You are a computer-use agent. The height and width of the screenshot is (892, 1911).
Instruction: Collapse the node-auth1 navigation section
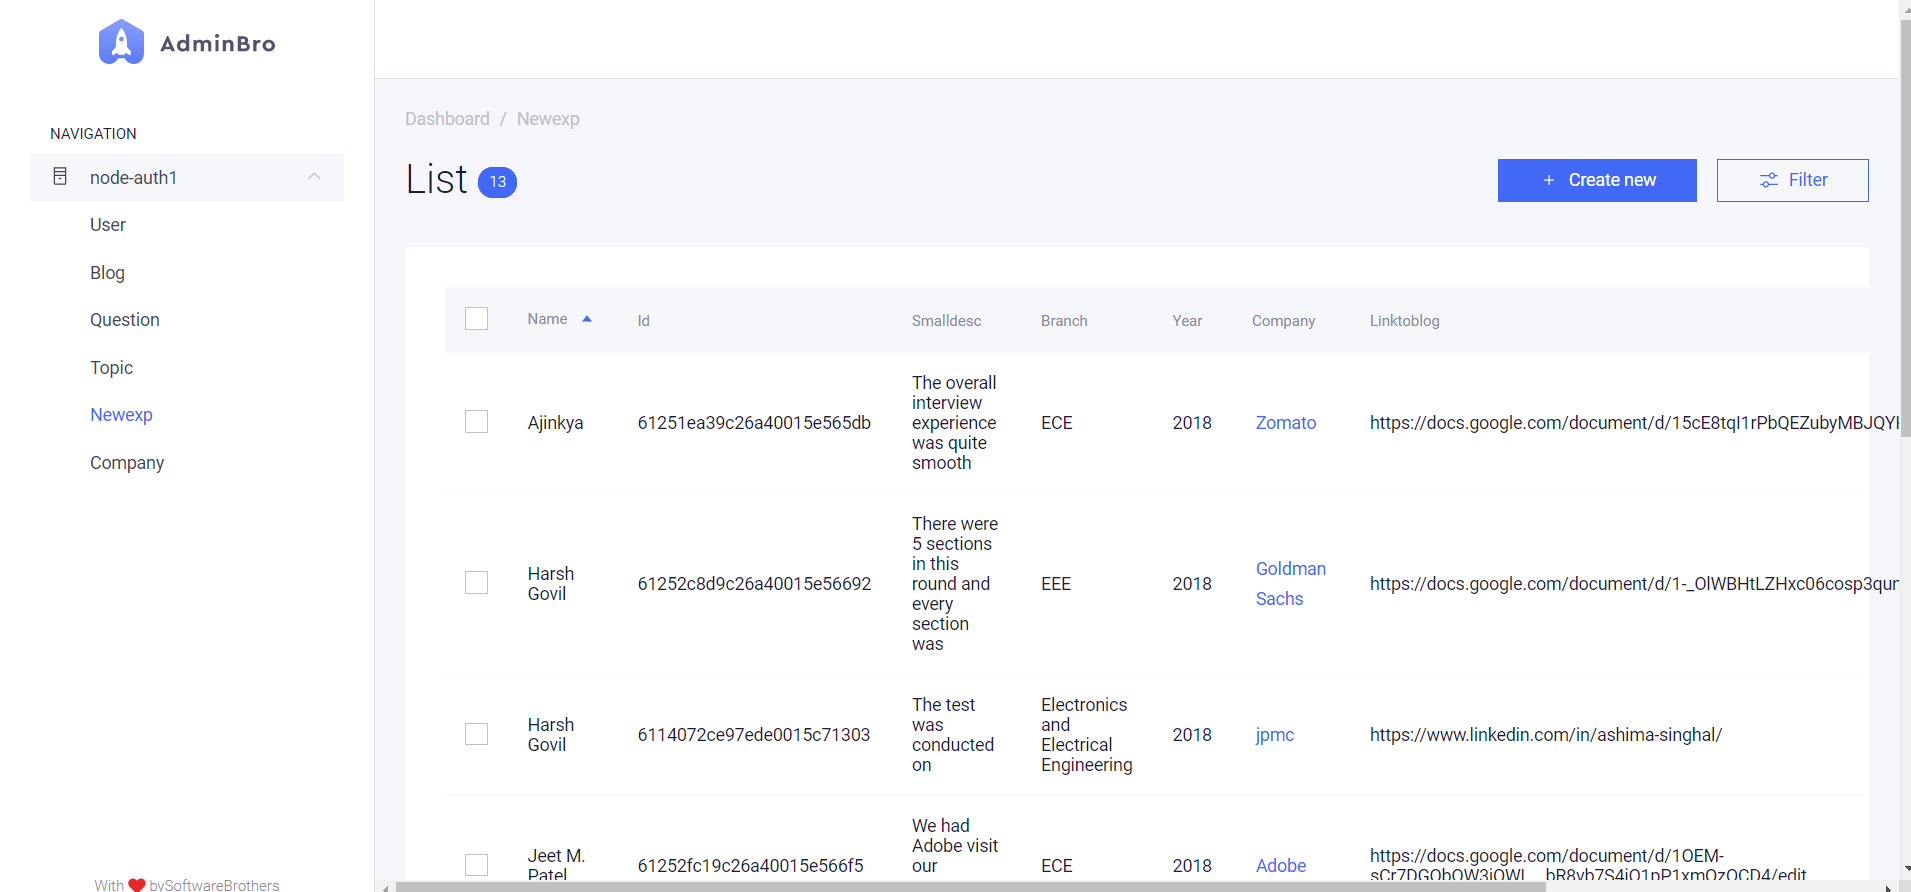(x=314, y=176)
